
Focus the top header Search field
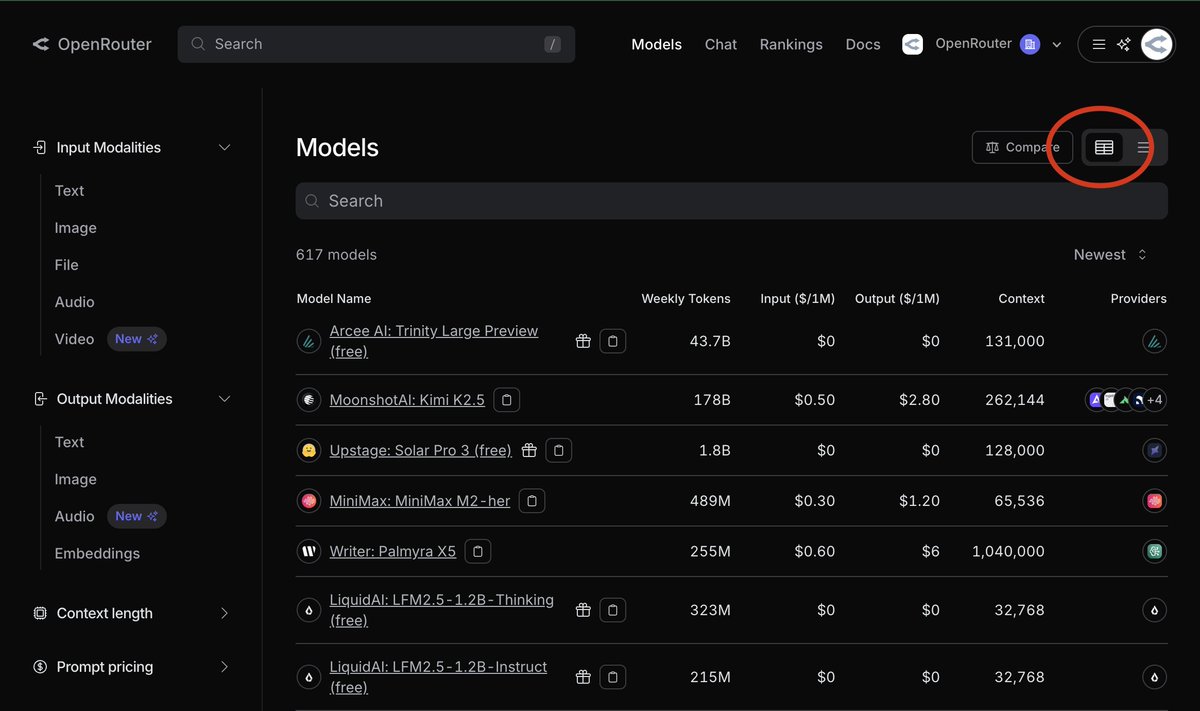tap(376, 44)
